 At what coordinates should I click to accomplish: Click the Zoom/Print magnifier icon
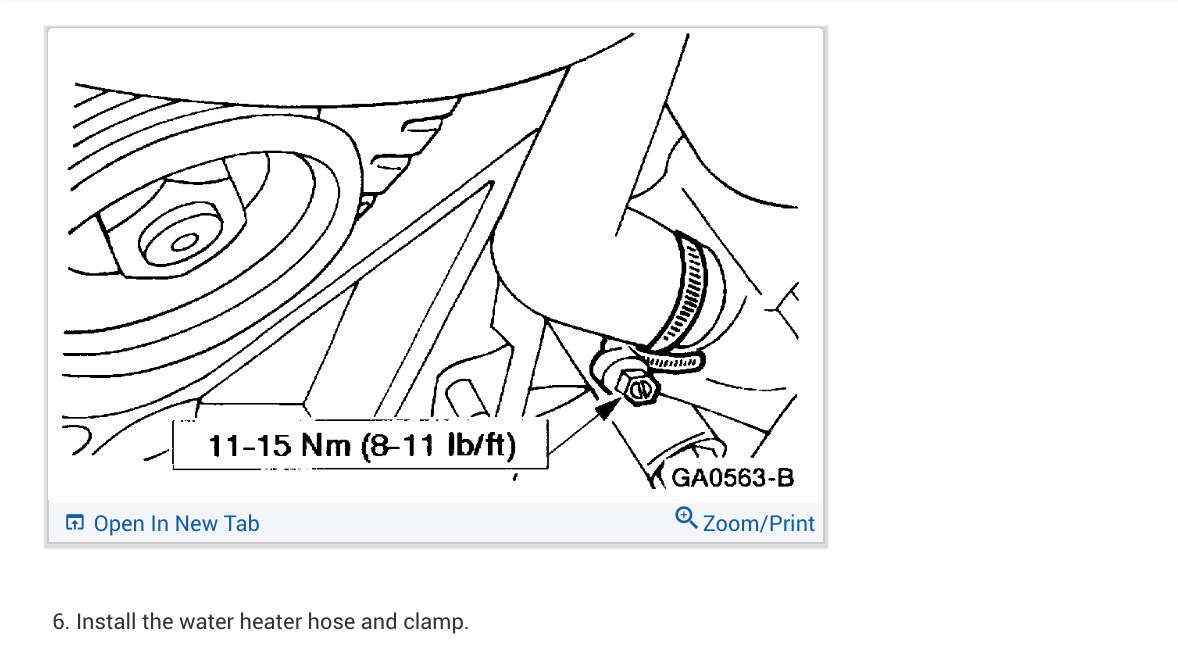click(x=686, y=518)
